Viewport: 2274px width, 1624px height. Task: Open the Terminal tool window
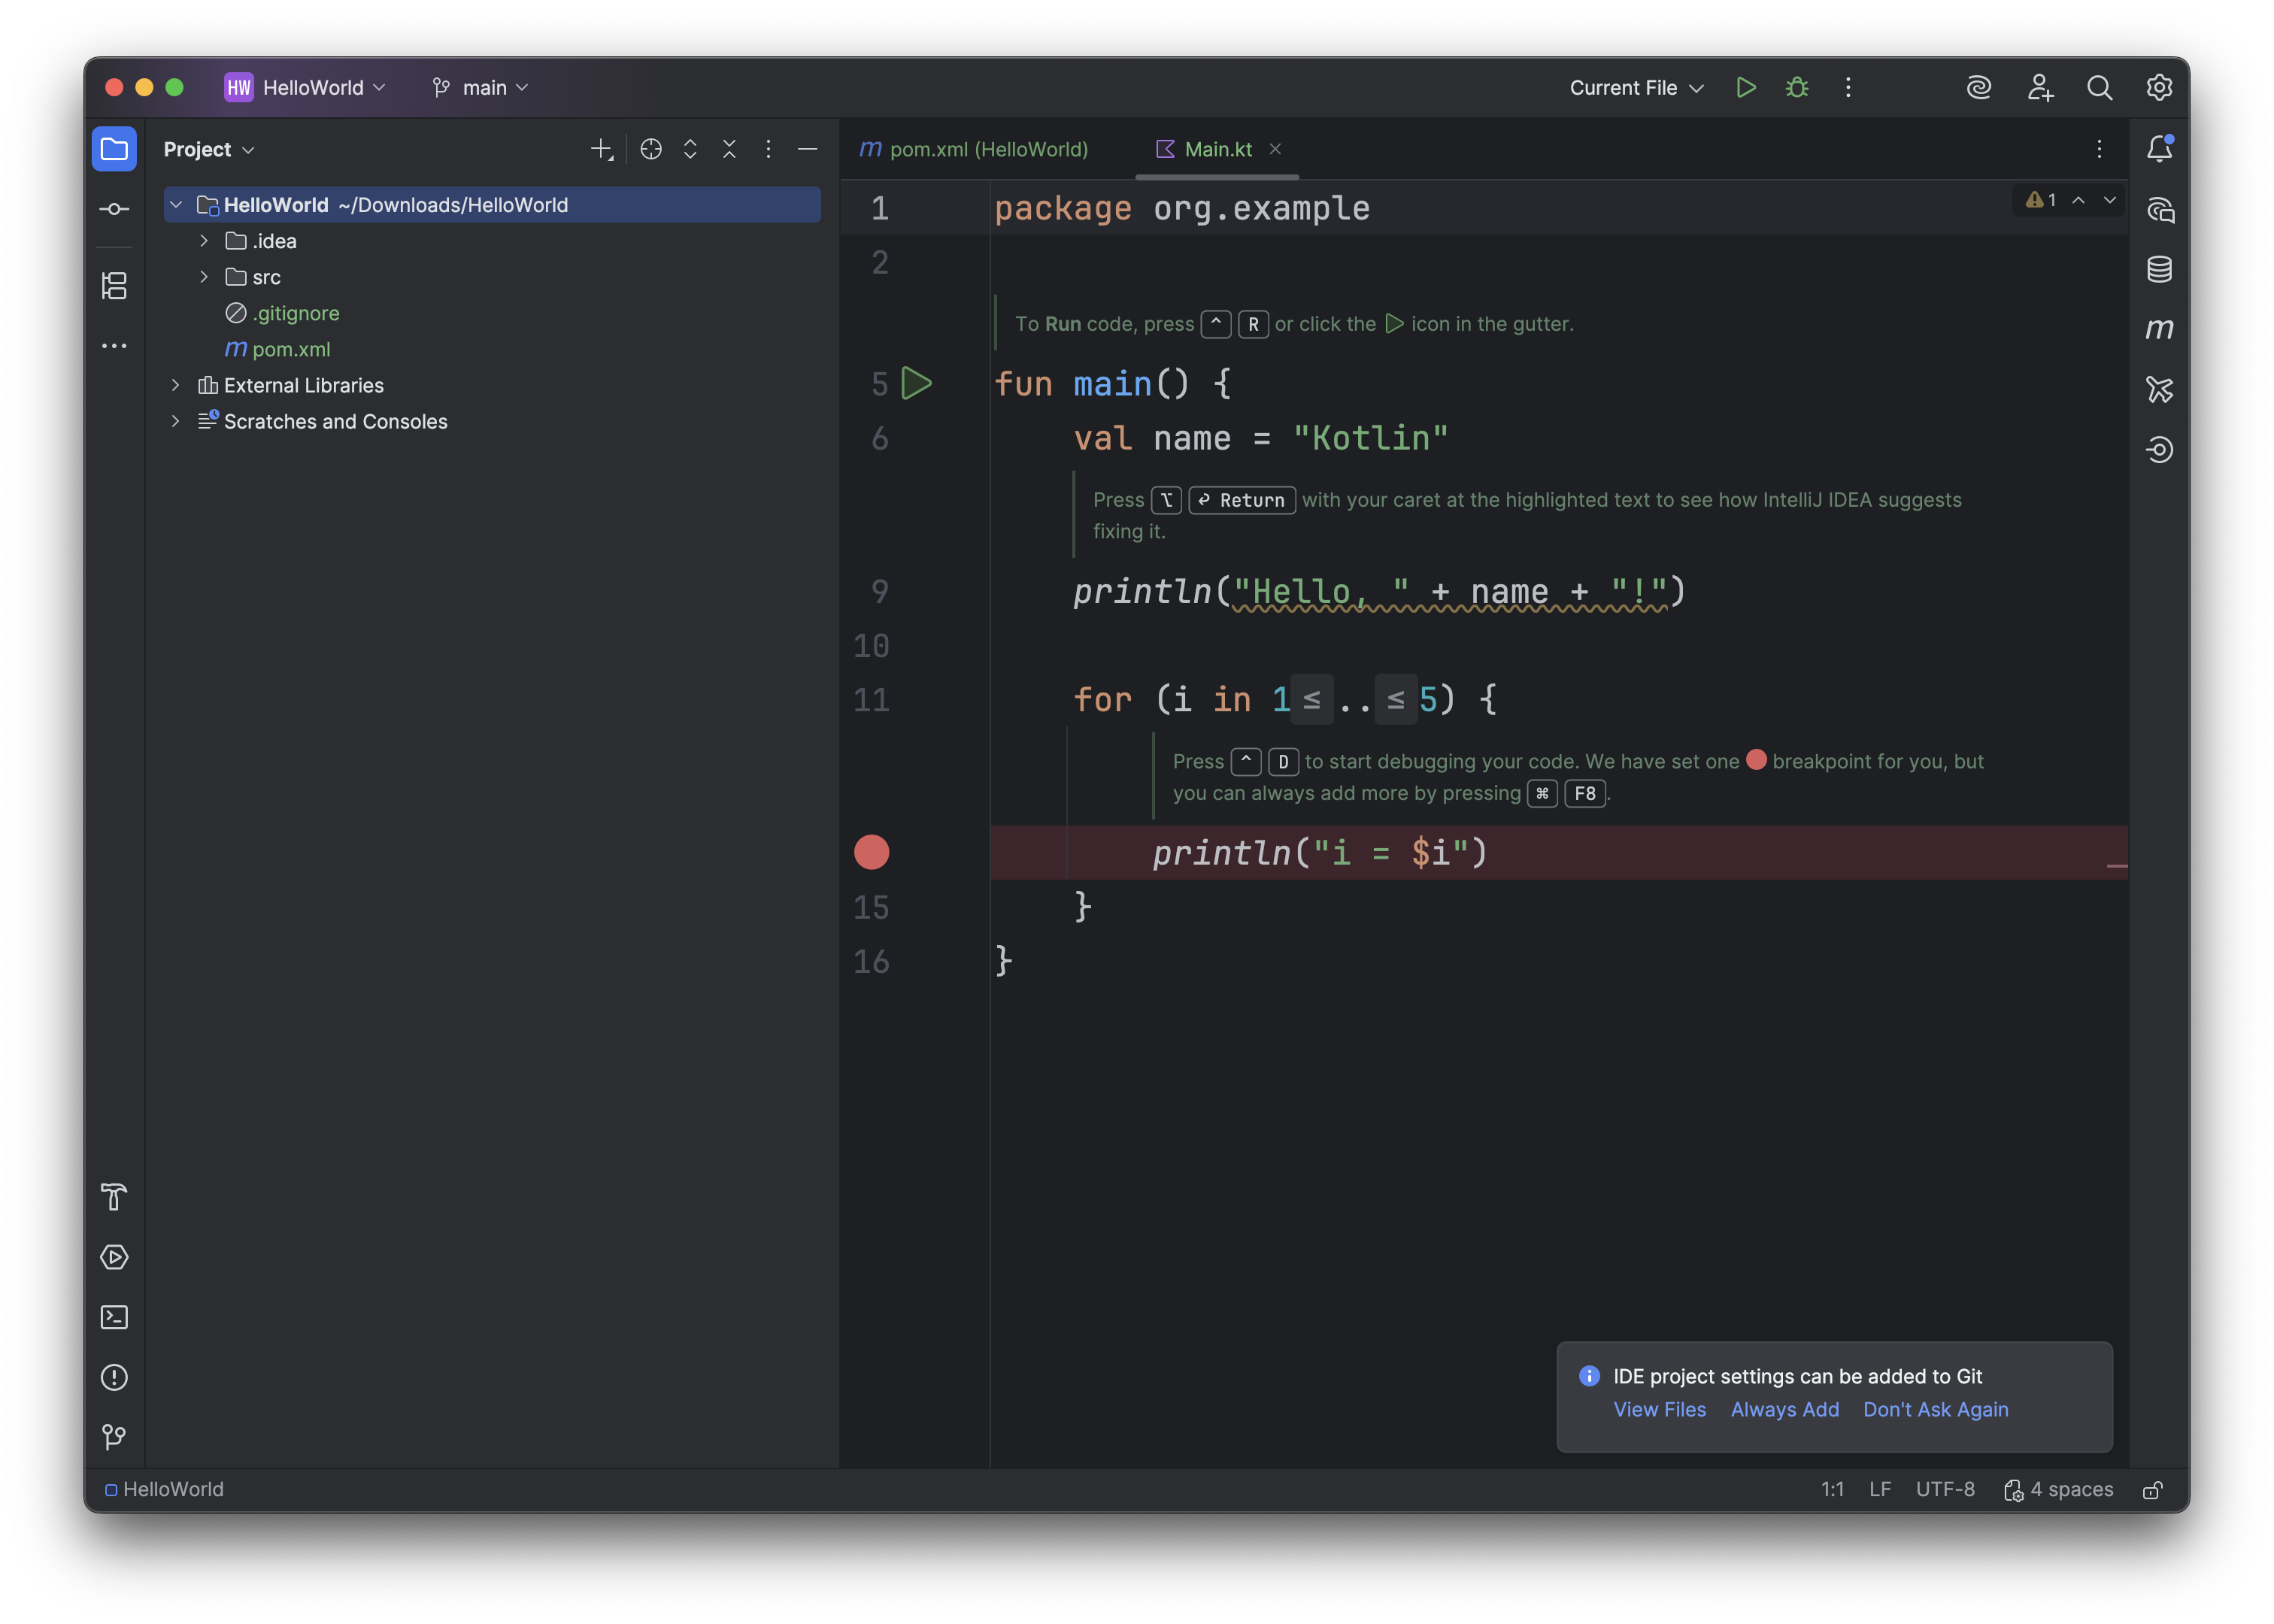click(x=114, y=1317)
